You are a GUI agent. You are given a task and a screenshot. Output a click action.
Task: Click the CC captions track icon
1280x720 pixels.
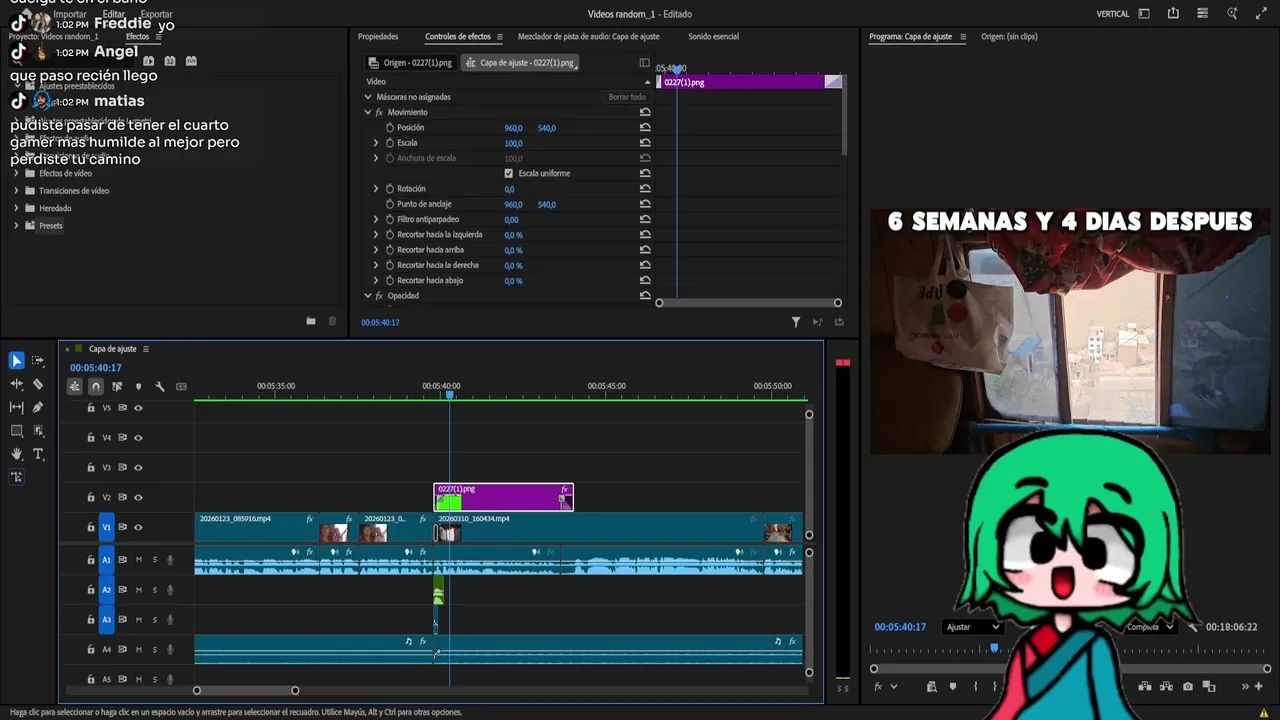click(x=181, y=386)
